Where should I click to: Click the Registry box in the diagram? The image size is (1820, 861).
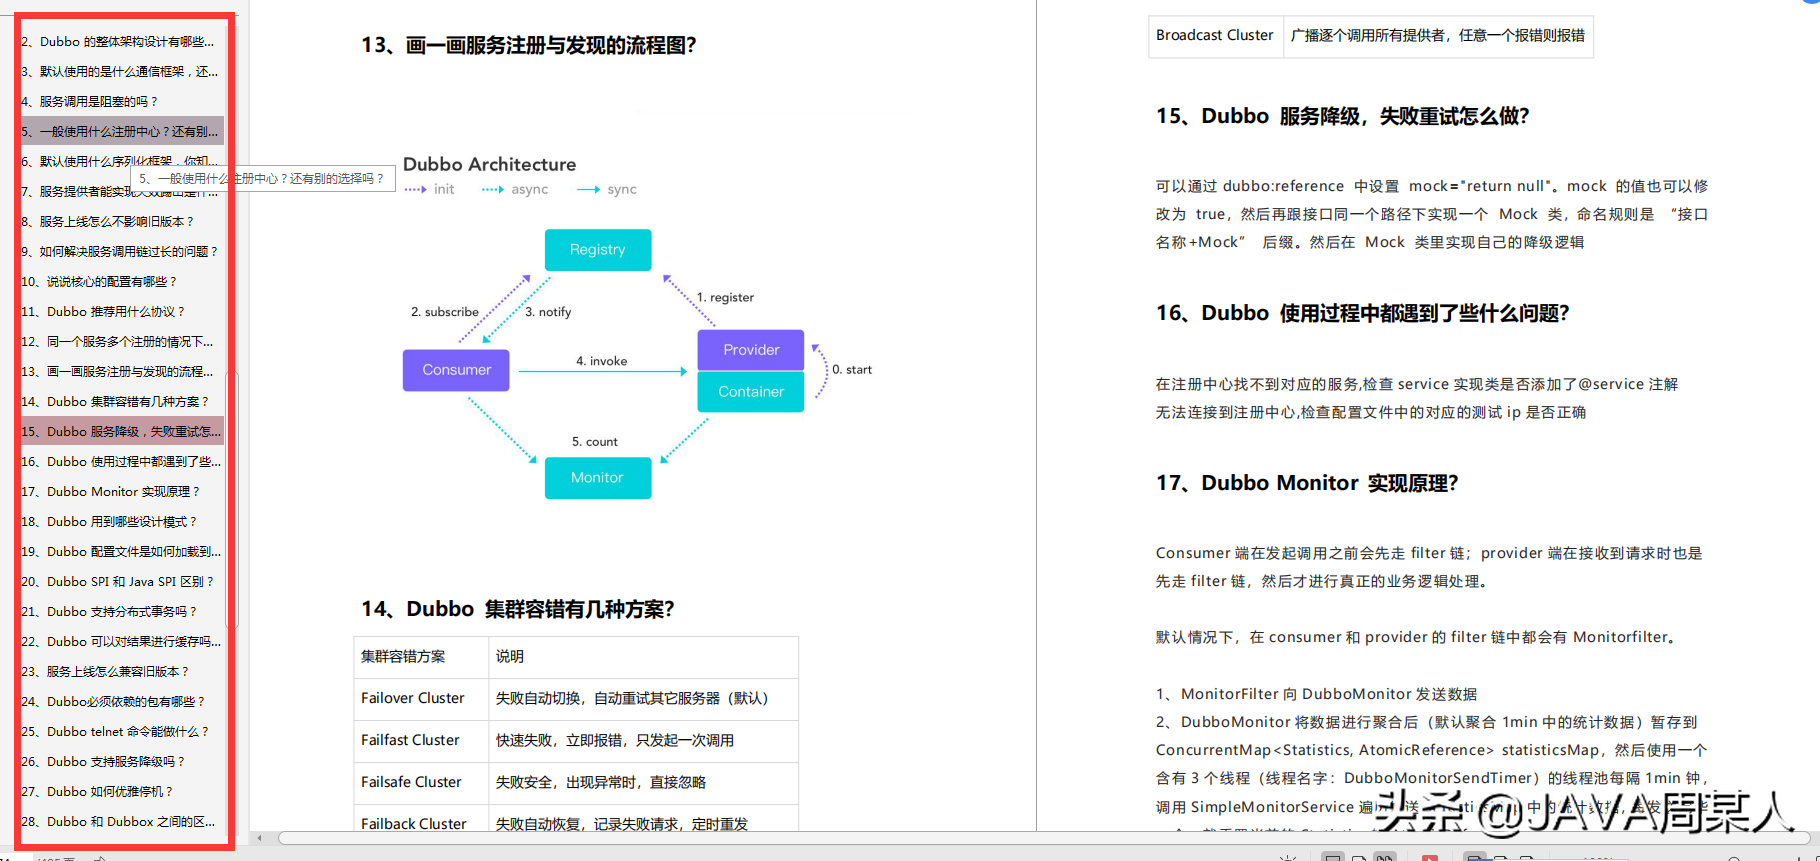point(598,250)
